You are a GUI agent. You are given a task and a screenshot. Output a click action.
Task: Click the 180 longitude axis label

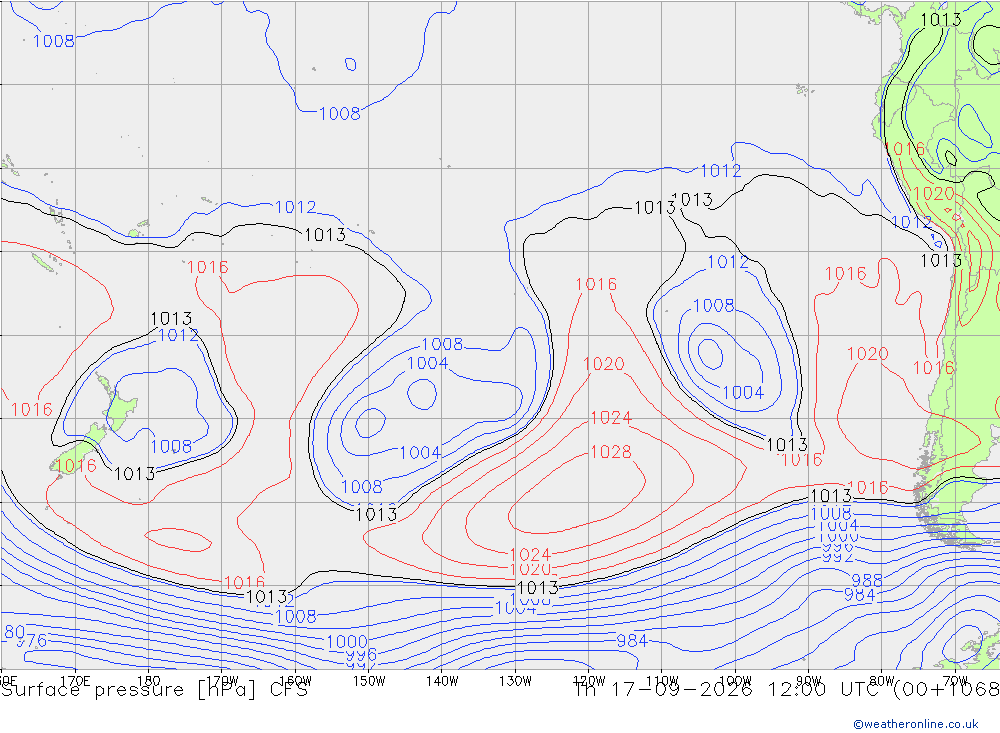[149, 681]
